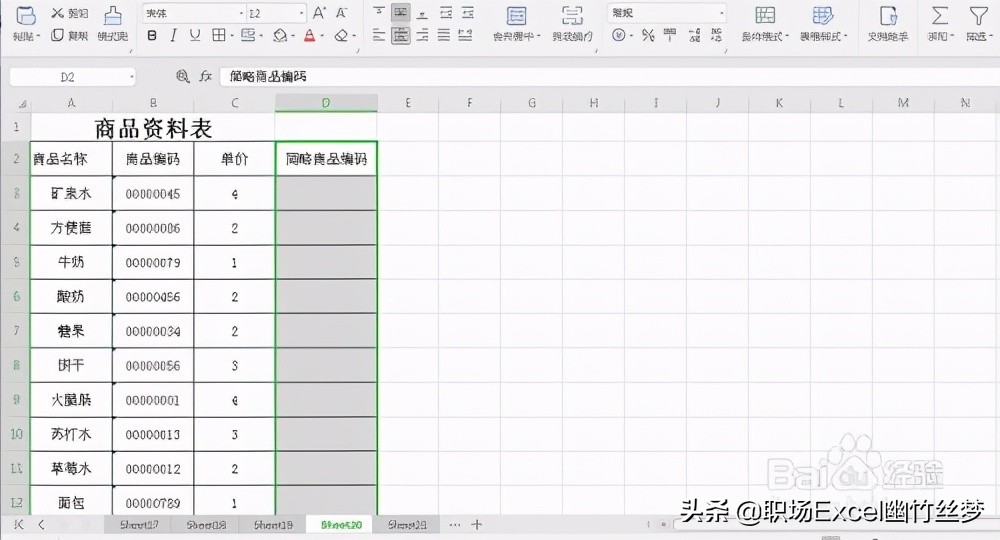Click the Wrap Text icon

point(572,16)
